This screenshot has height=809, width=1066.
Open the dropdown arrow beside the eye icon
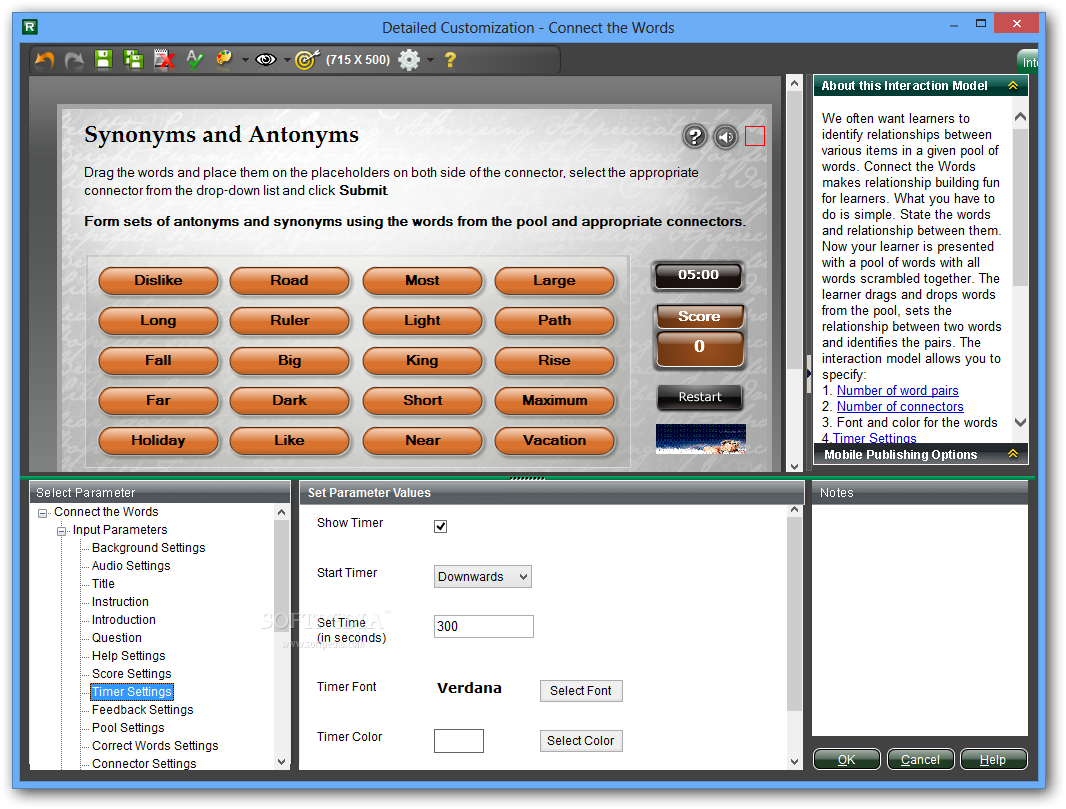pos(287,60)
